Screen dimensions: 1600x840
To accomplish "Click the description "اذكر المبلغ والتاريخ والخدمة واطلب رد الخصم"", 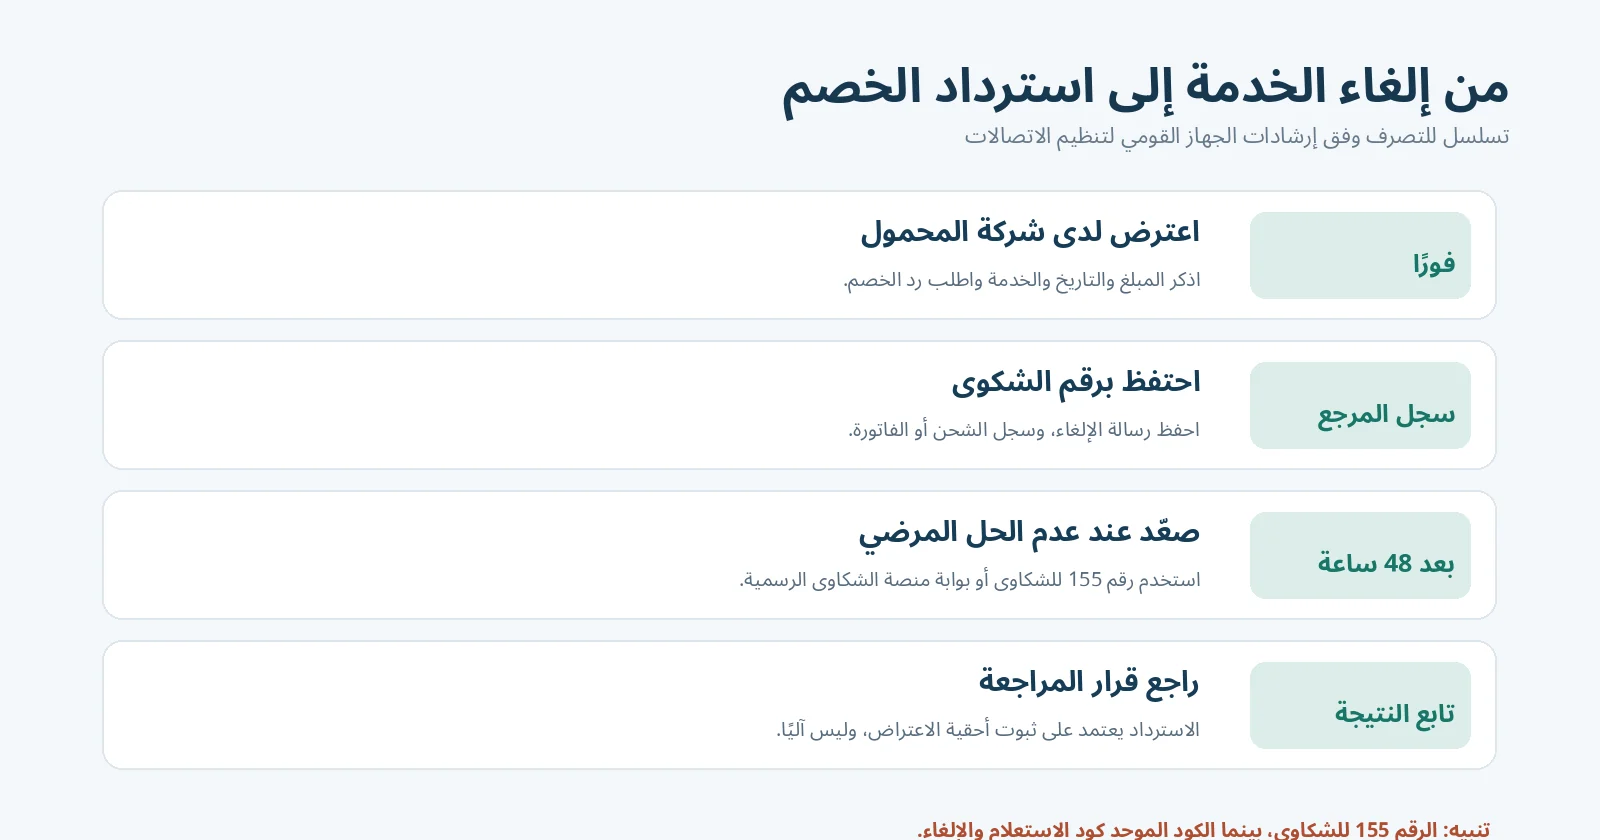I will (x=1022, y=280).
